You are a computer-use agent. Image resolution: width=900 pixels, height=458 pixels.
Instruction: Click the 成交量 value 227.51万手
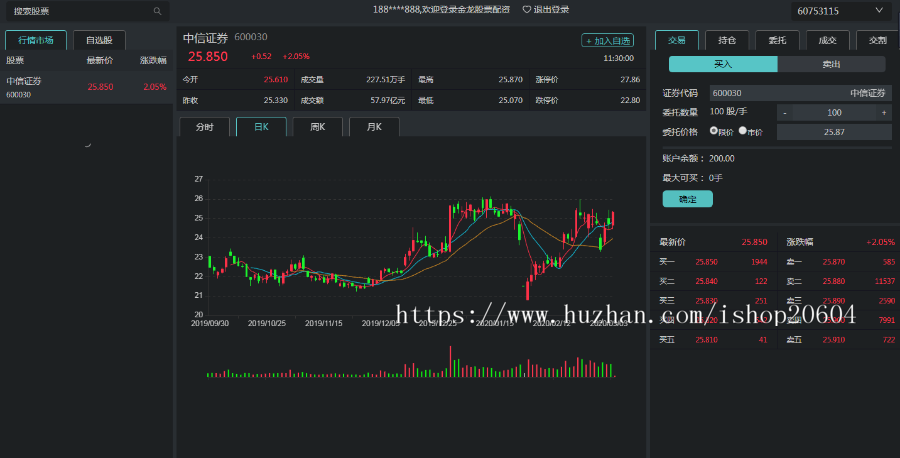tap(386, 80)
